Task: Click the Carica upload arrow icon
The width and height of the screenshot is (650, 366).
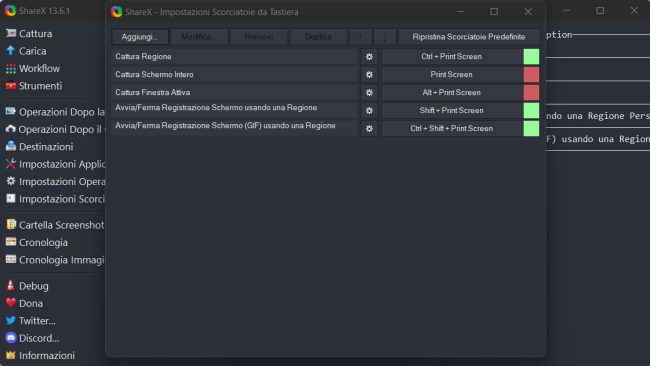Action: [x=11, y=51]
